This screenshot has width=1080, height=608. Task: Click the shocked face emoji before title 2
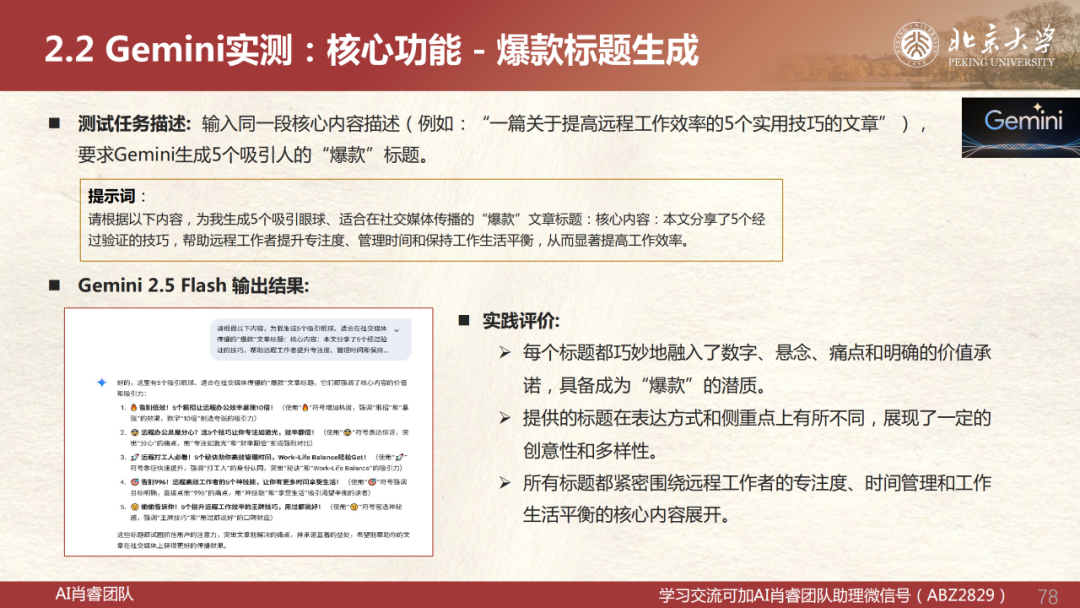(134, 432)
